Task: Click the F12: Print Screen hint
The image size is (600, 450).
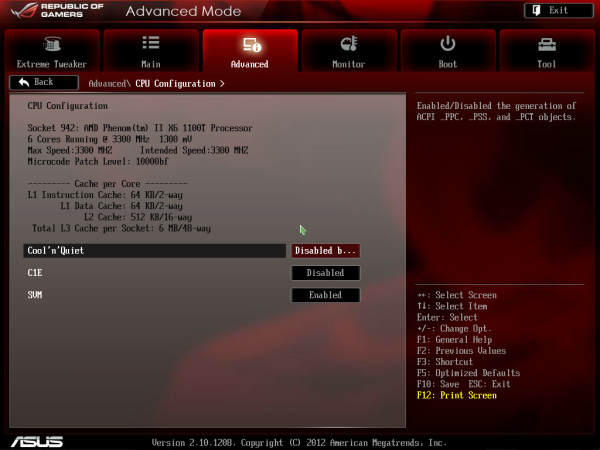Action: click(x=457, y=395)
